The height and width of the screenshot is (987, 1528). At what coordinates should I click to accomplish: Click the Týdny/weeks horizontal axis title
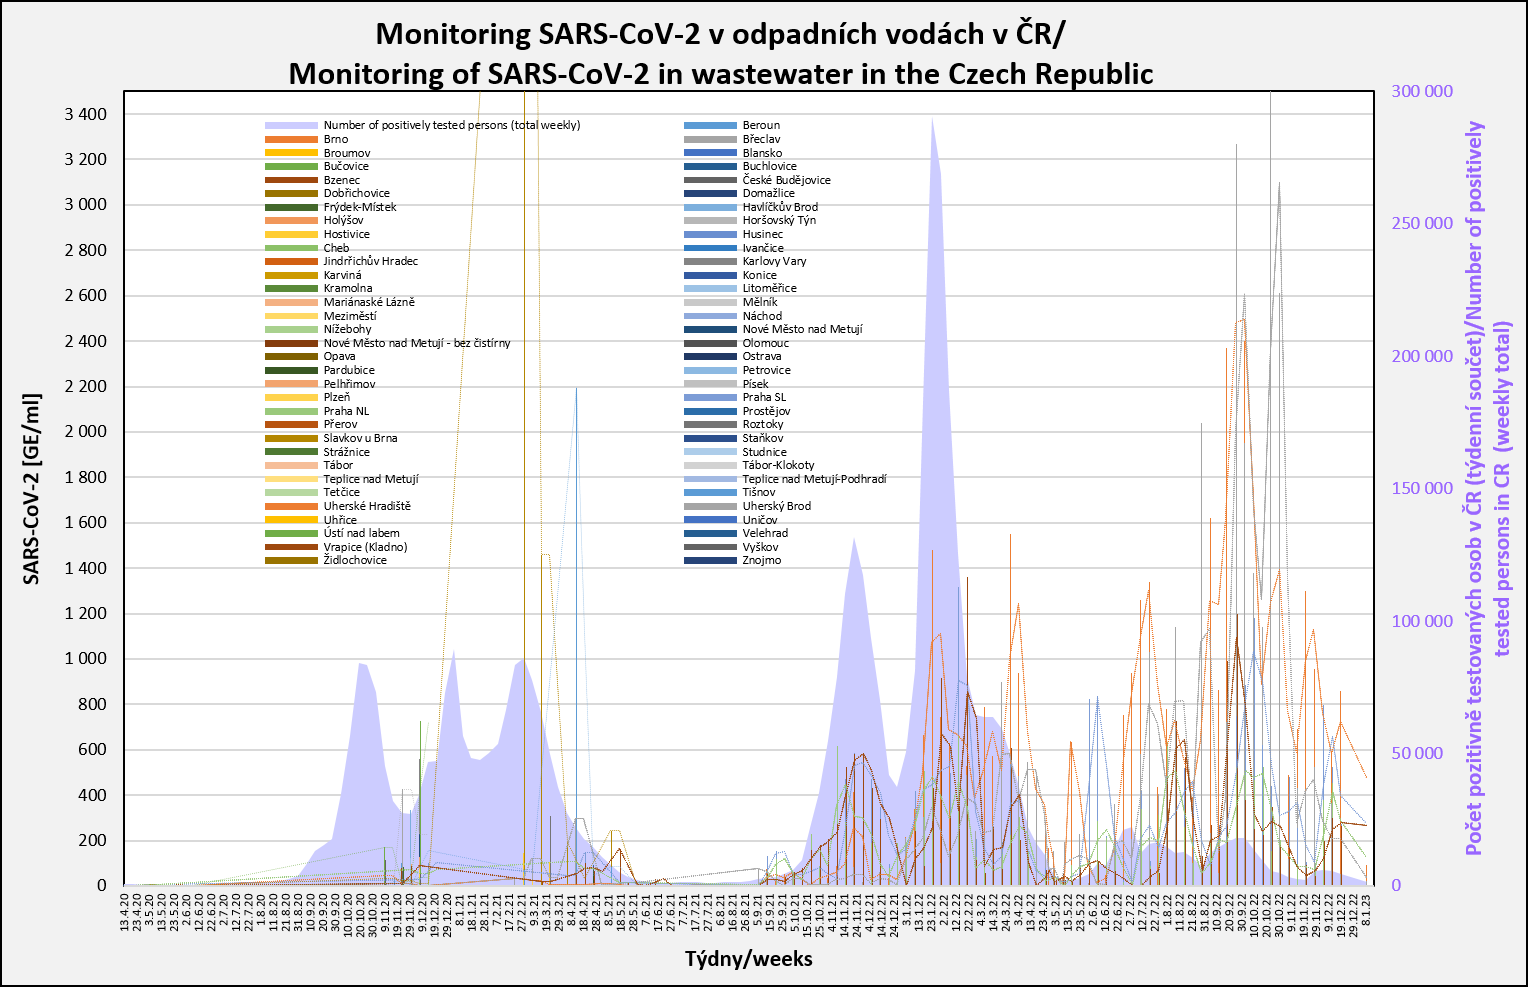tap(748, 959)
